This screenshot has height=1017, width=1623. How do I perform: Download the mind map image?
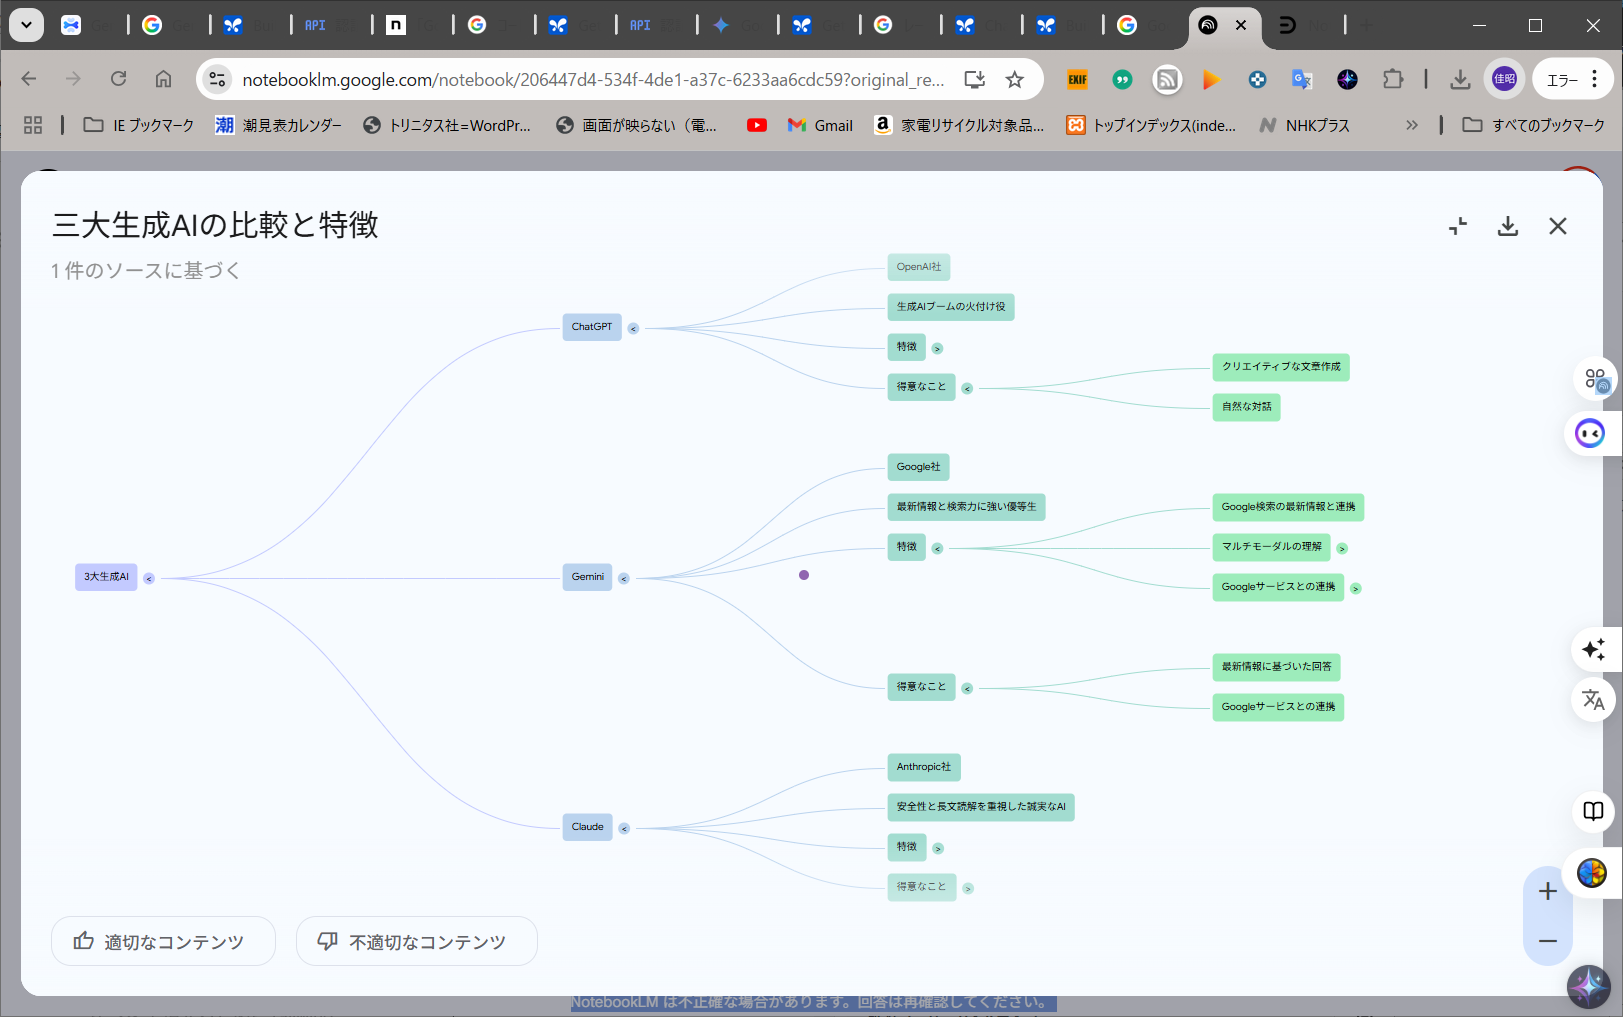pyautogui.click(x=1507, y=227)
